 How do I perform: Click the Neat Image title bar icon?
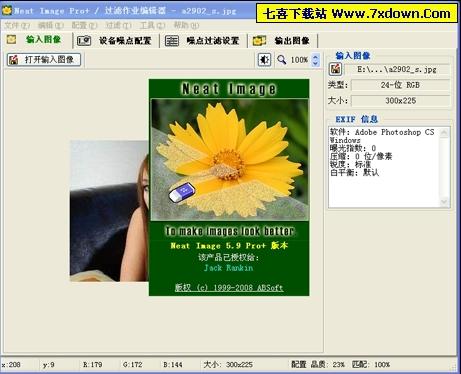point(7,10)
